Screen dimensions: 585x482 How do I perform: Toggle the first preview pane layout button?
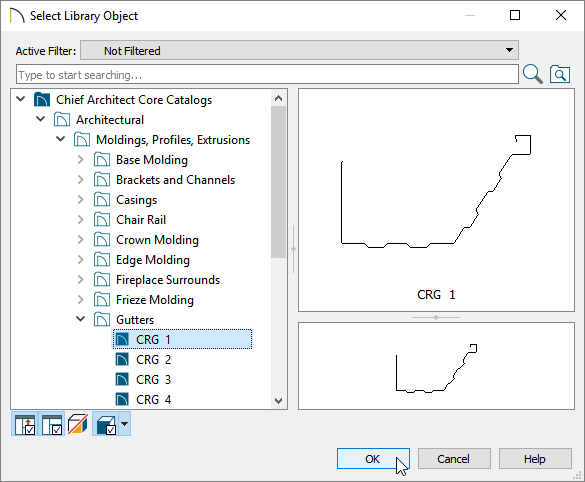click(x=25, y=424)
